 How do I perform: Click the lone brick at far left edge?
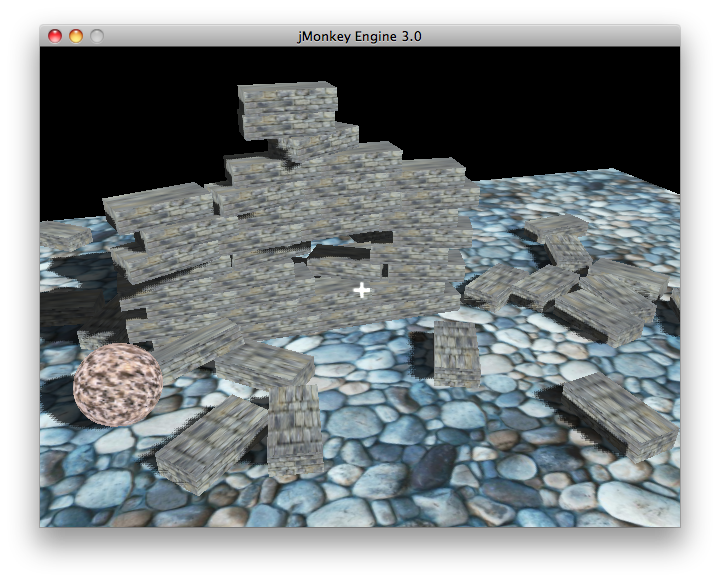pos(64,238)
